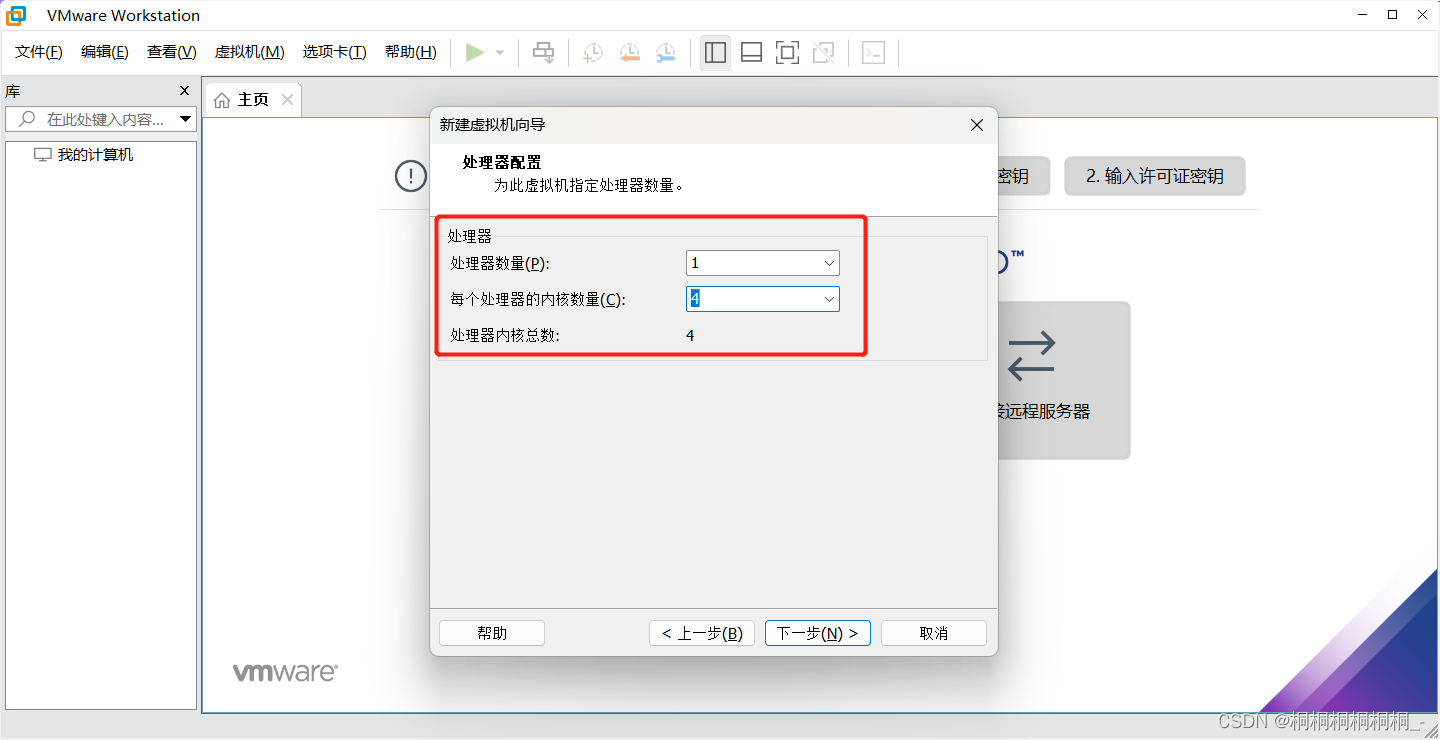1440x740 pixels.
Task: Click the connect to remote server arrows tile
Action: 1064,380
